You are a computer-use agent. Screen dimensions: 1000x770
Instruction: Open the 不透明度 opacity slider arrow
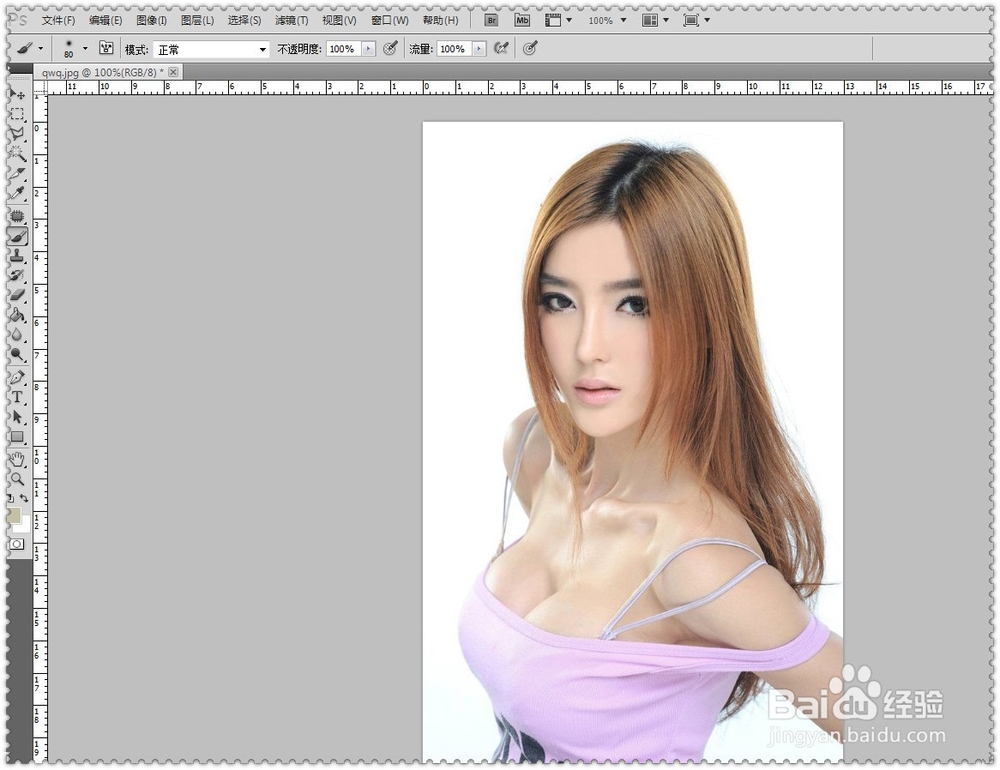(x=369, y=49)
